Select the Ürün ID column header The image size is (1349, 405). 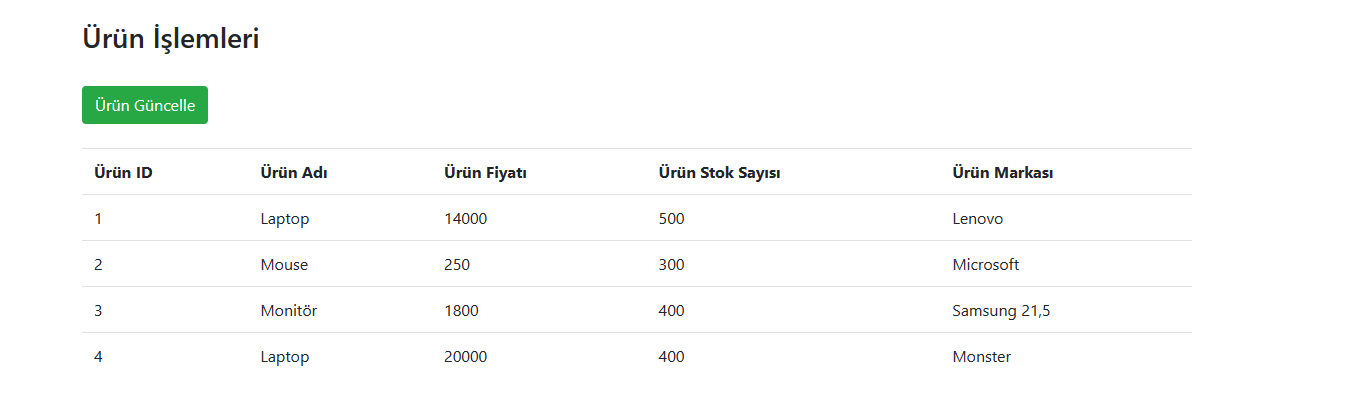click(123, 173)
